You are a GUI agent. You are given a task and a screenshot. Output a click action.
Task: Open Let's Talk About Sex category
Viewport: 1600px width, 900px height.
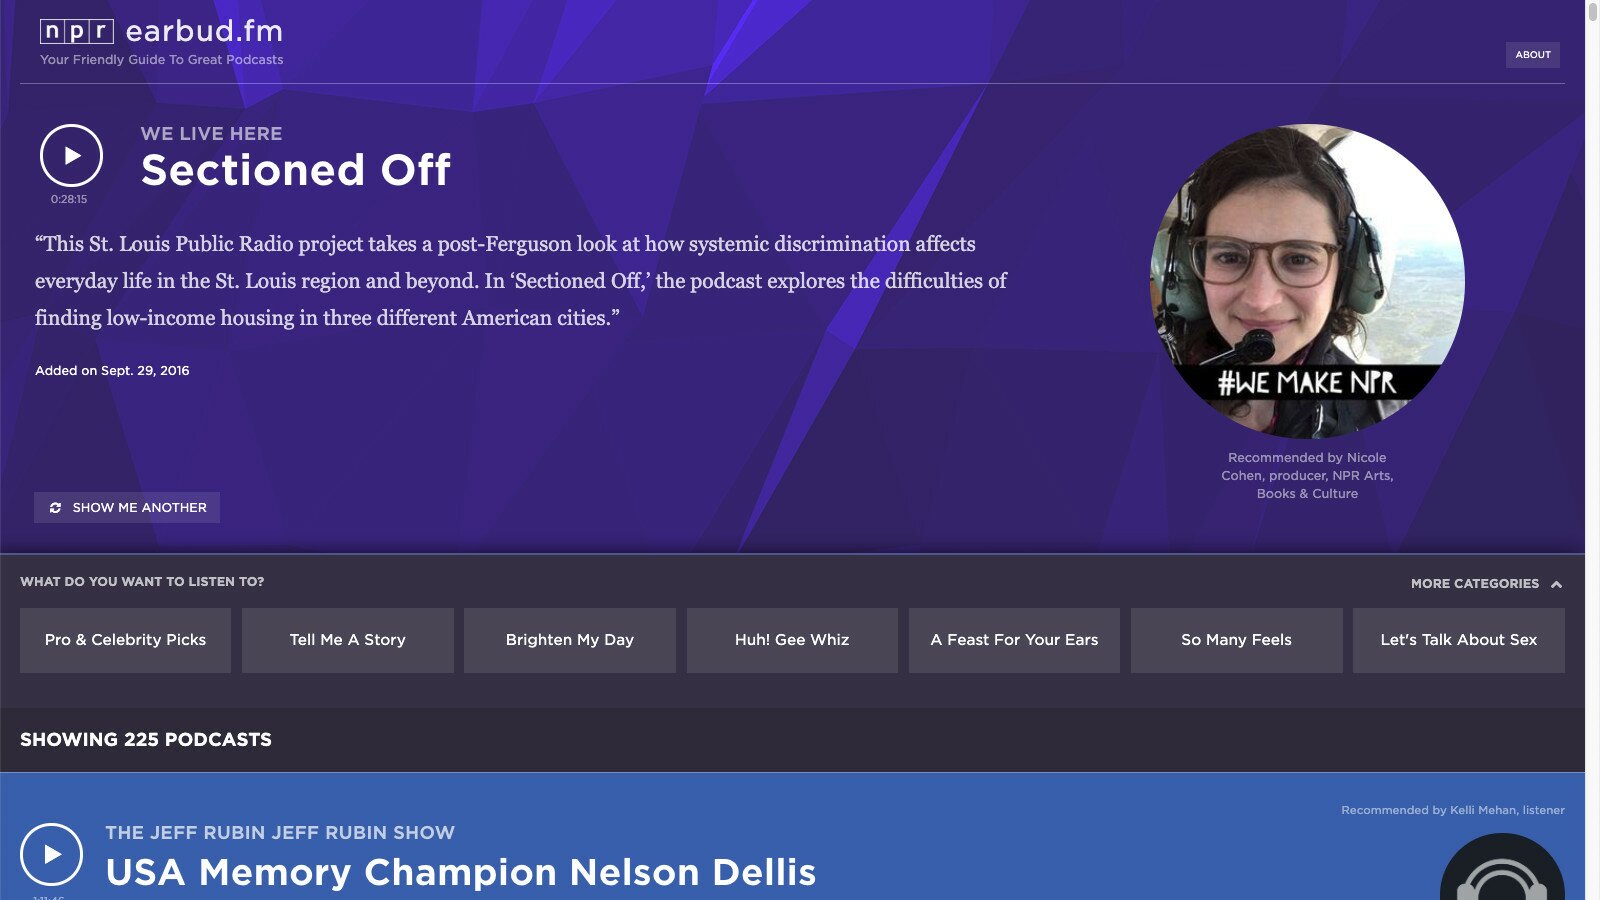(x=1458, y=640)
